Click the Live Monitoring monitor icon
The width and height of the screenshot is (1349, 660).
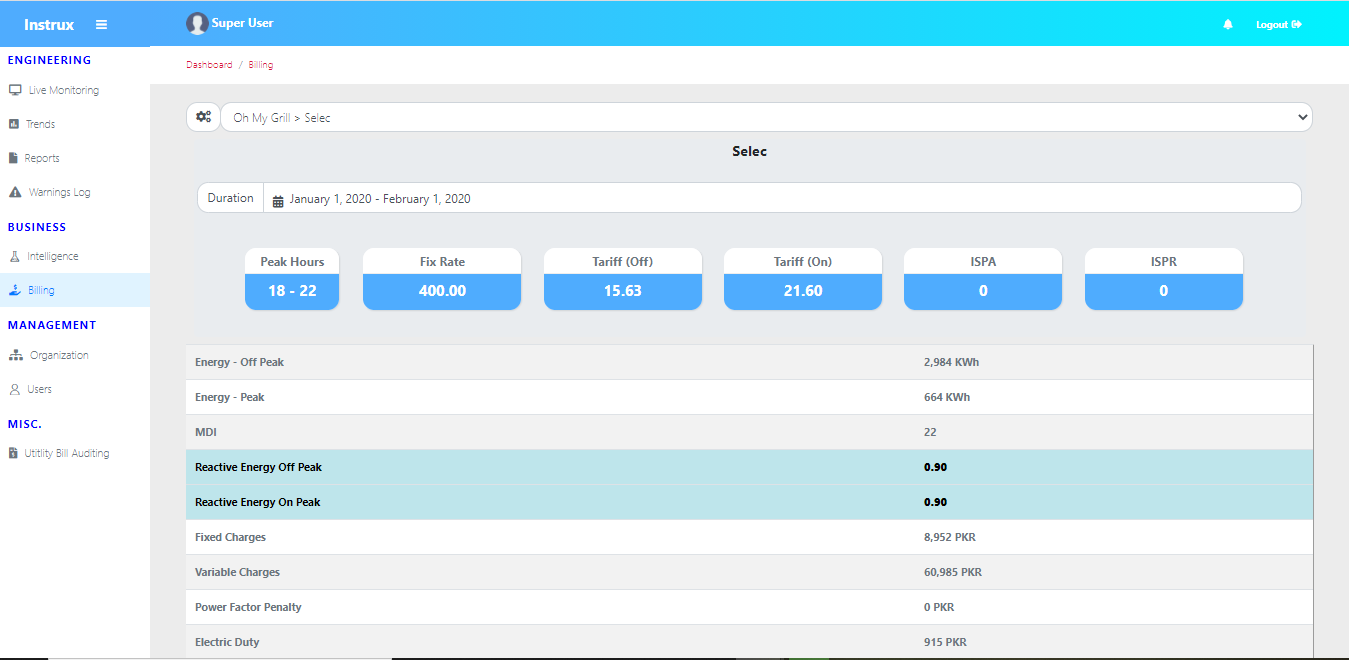[x=15, y=90]
